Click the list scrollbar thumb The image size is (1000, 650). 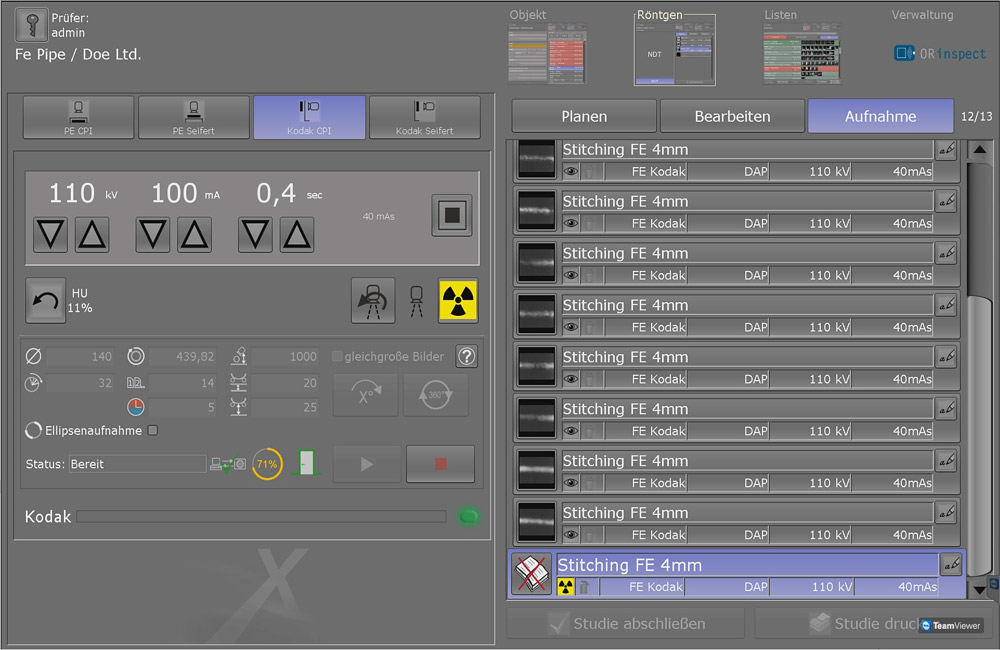coord(980,434)
